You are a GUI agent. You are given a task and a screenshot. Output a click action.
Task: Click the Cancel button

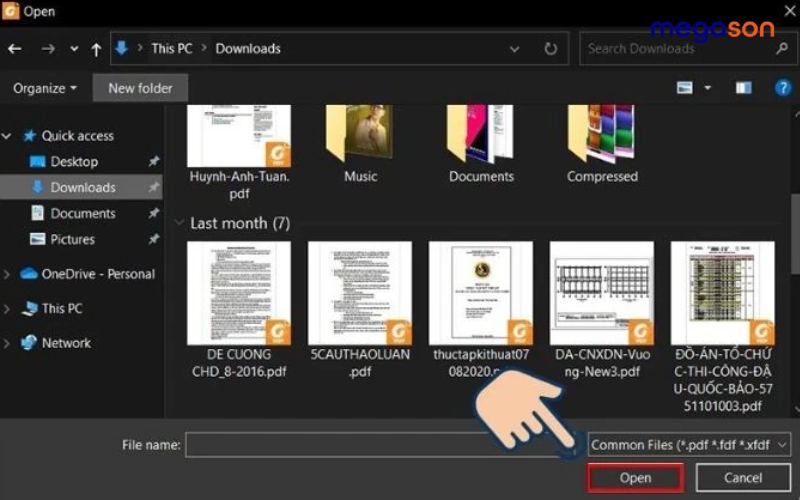point(743,478)
